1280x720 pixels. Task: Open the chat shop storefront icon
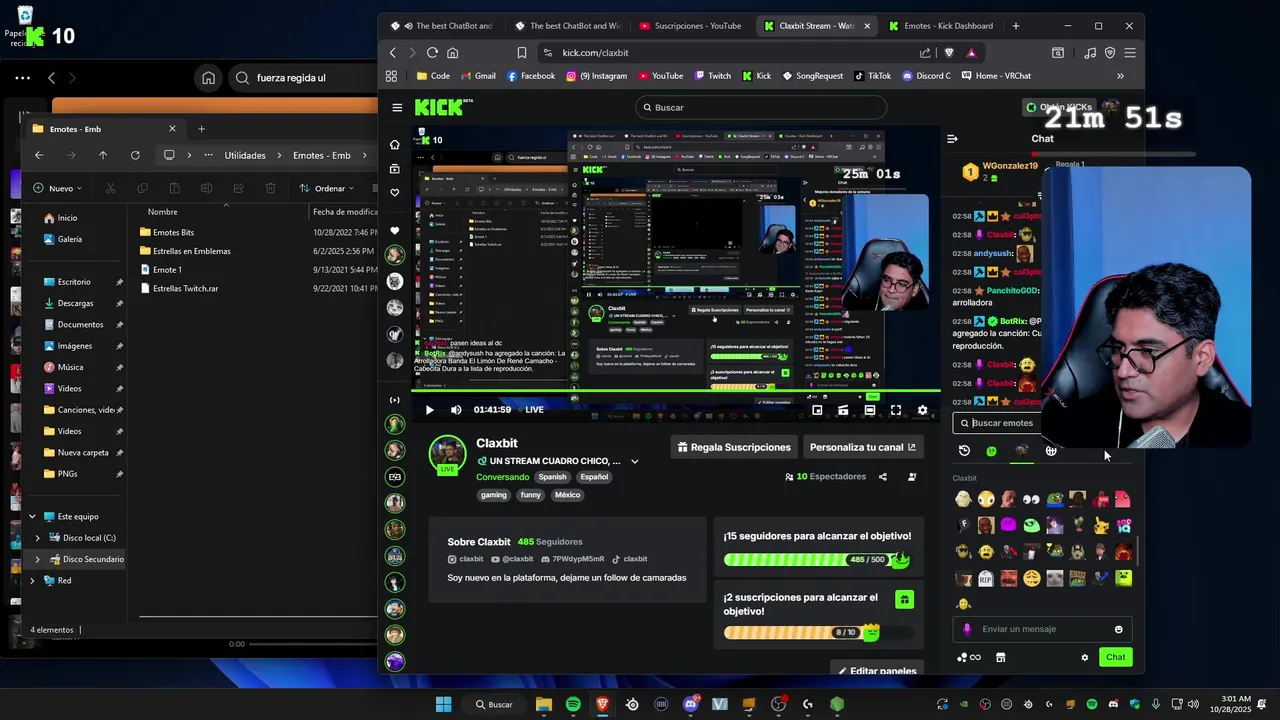1000,657
